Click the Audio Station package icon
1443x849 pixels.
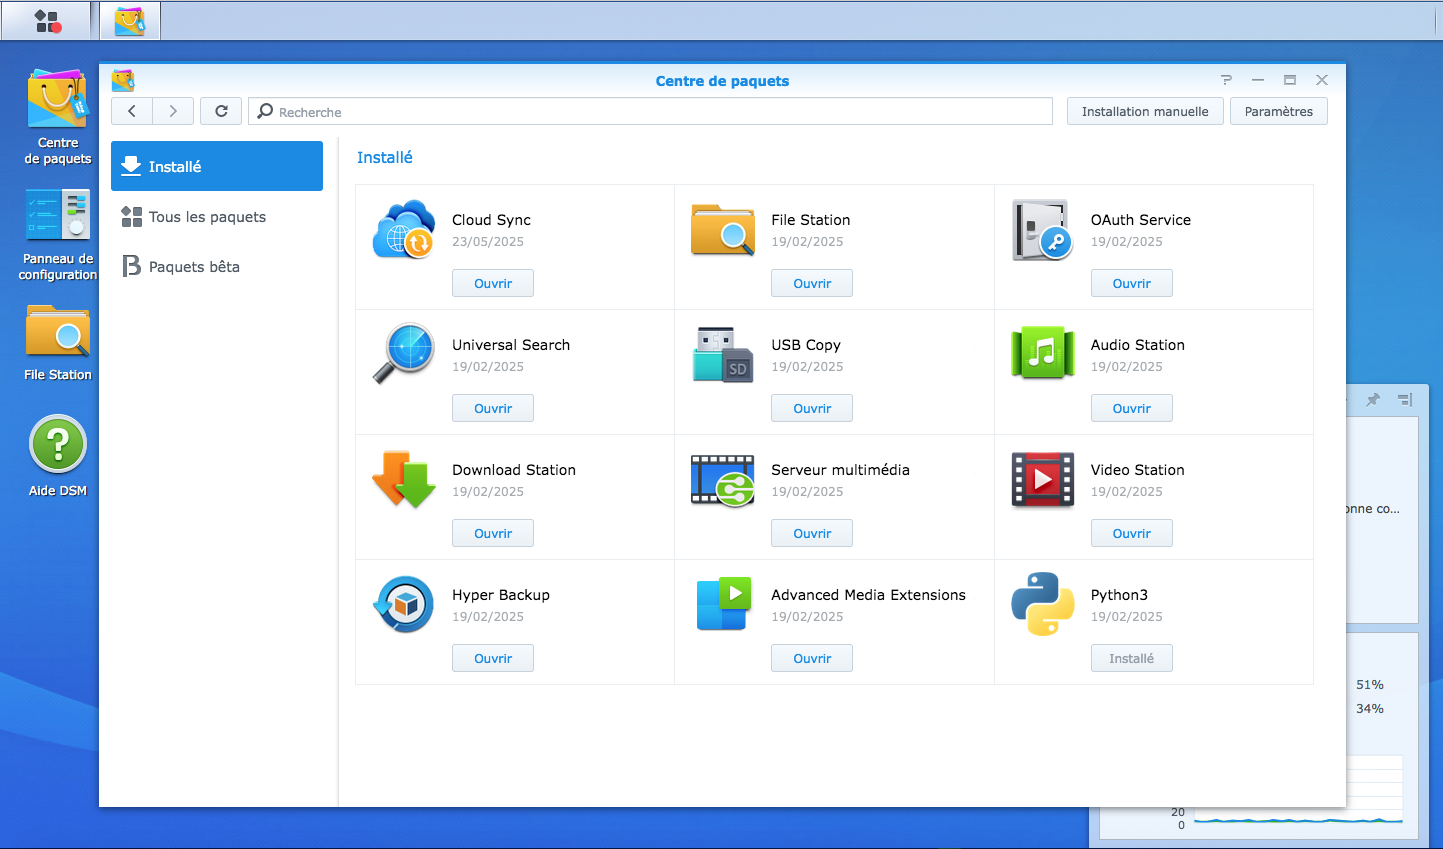[x=1042, y=354]
